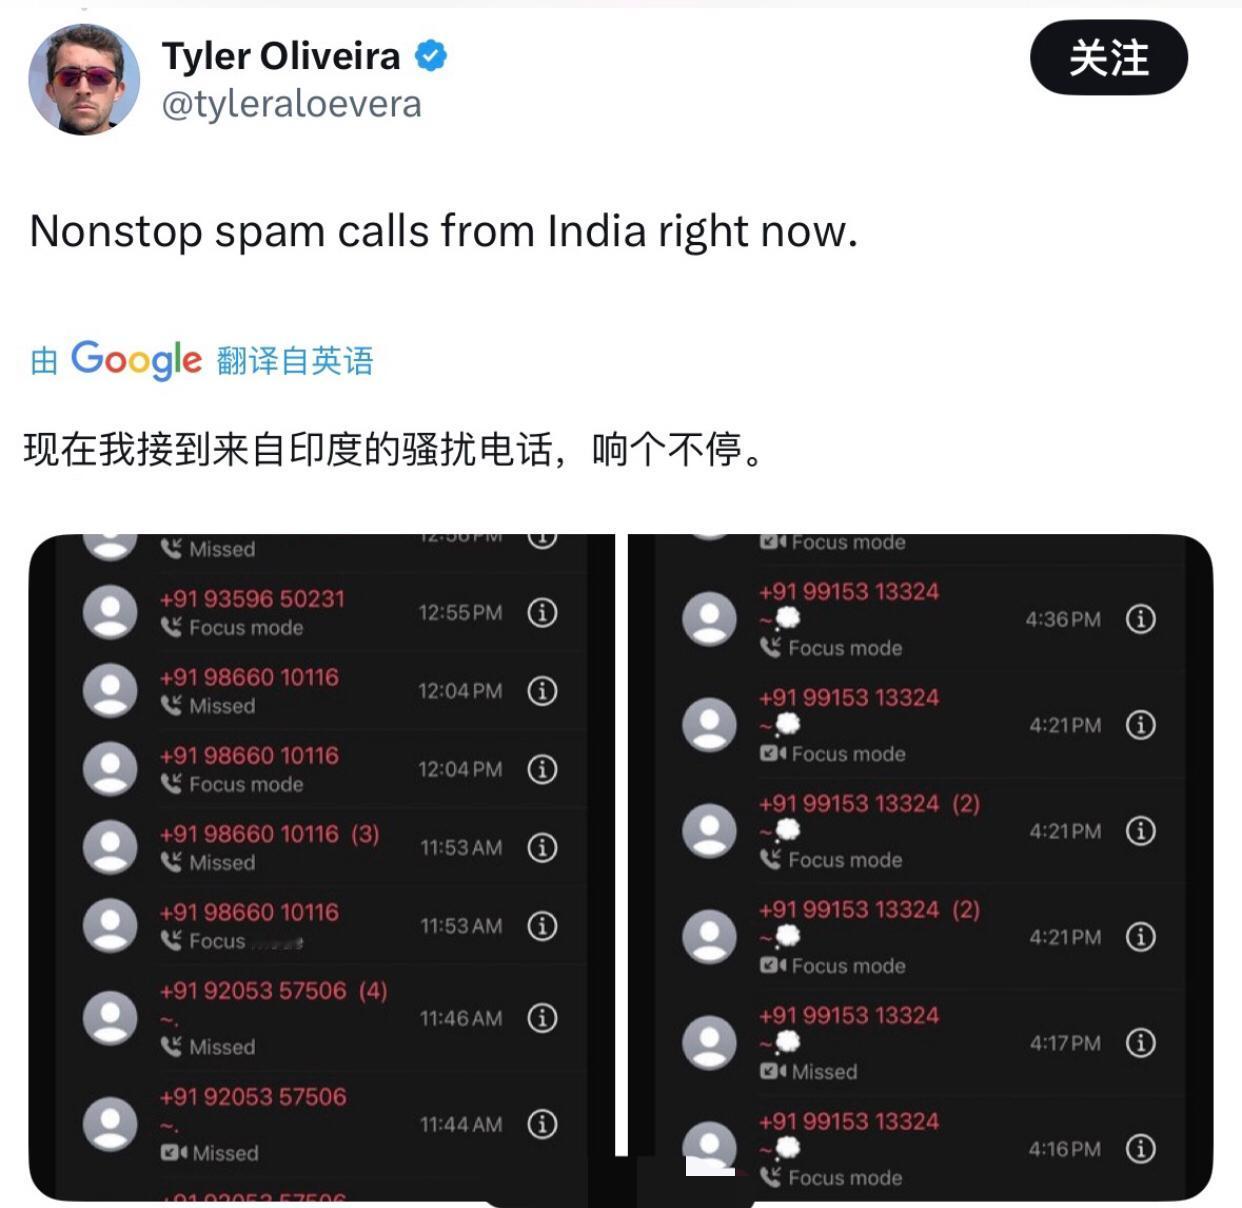This screenshot has width=1242, height=1208.
Task: Select the +91 99153 13324 4:36 PM entry
Action: coord(920,619)
